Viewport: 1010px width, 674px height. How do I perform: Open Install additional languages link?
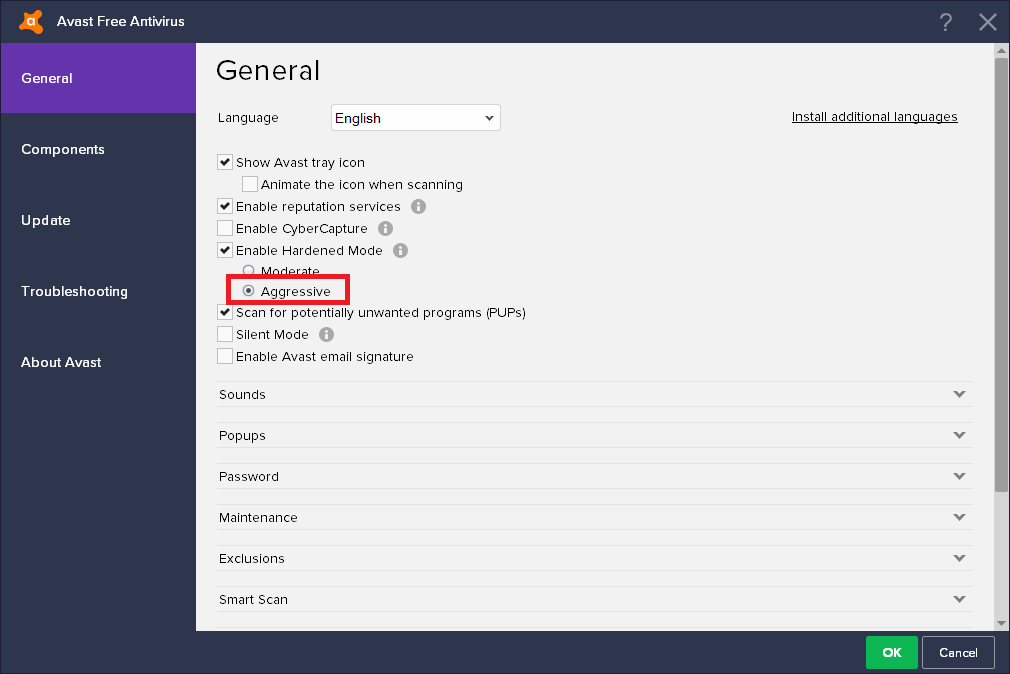874,117
